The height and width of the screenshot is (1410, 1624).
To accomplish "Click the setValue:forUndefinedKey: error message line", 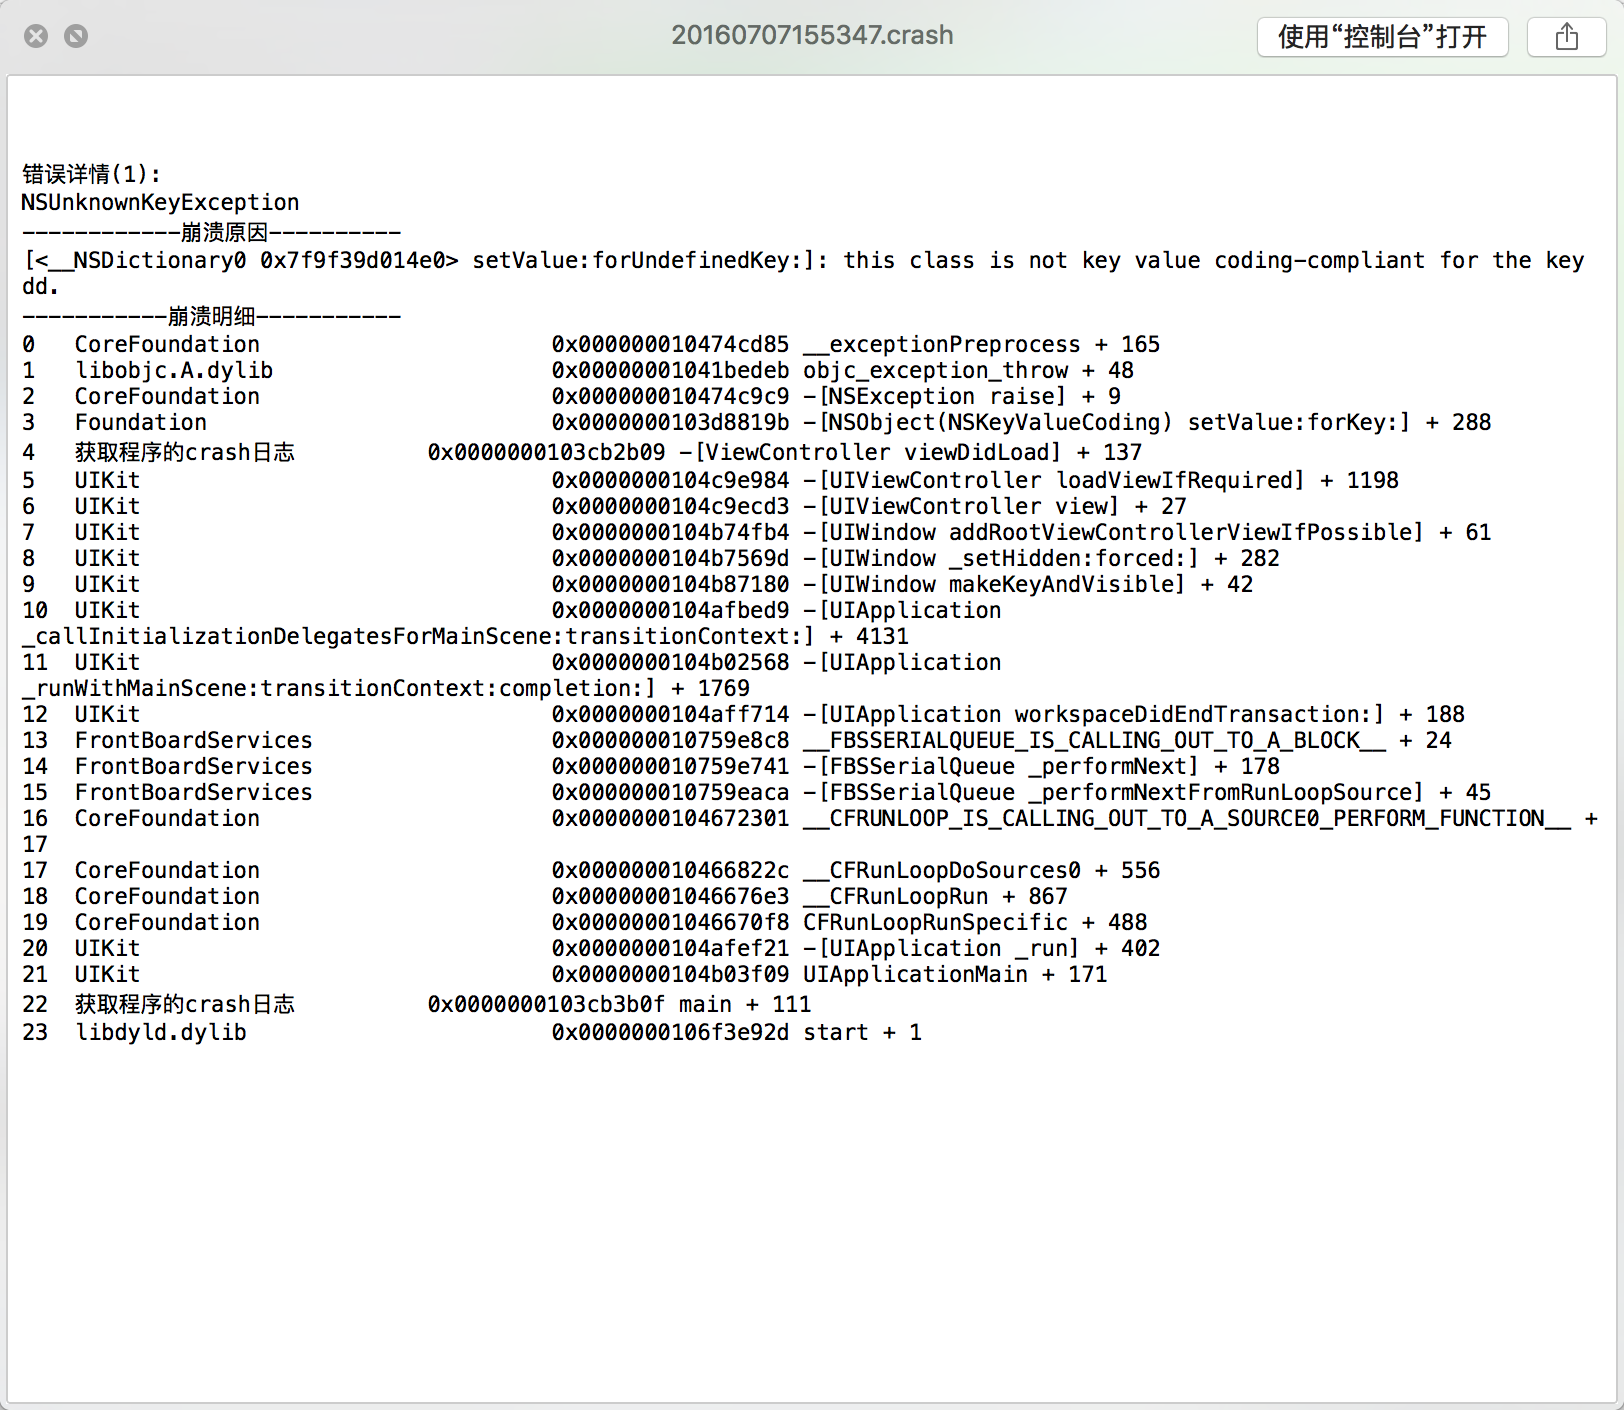I will pos(803,273).
